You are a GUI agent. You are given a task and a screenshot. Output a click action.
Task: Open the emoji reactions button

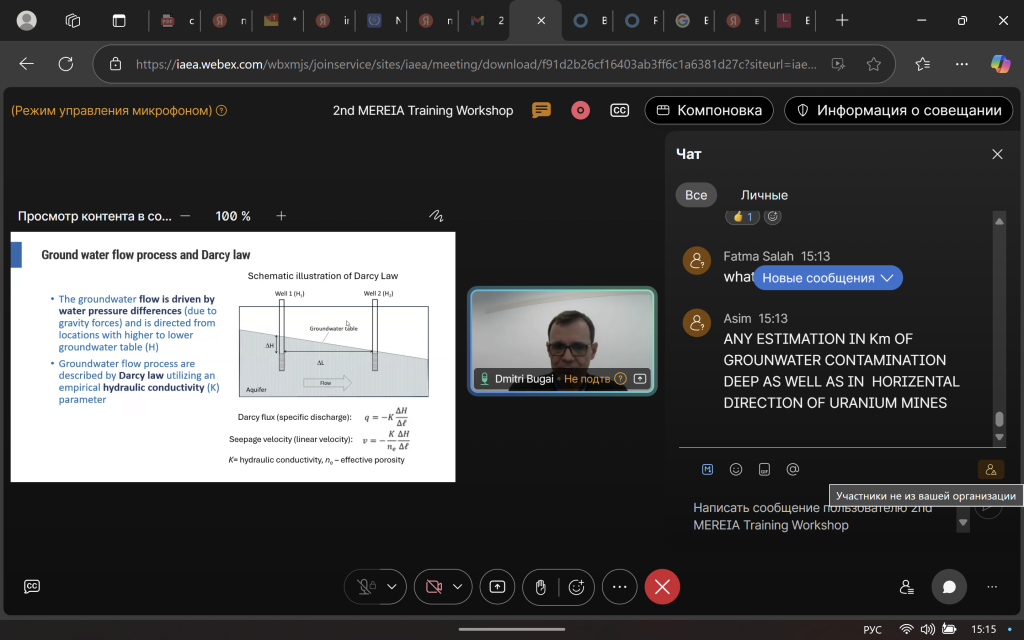click(x=576, y=587)
